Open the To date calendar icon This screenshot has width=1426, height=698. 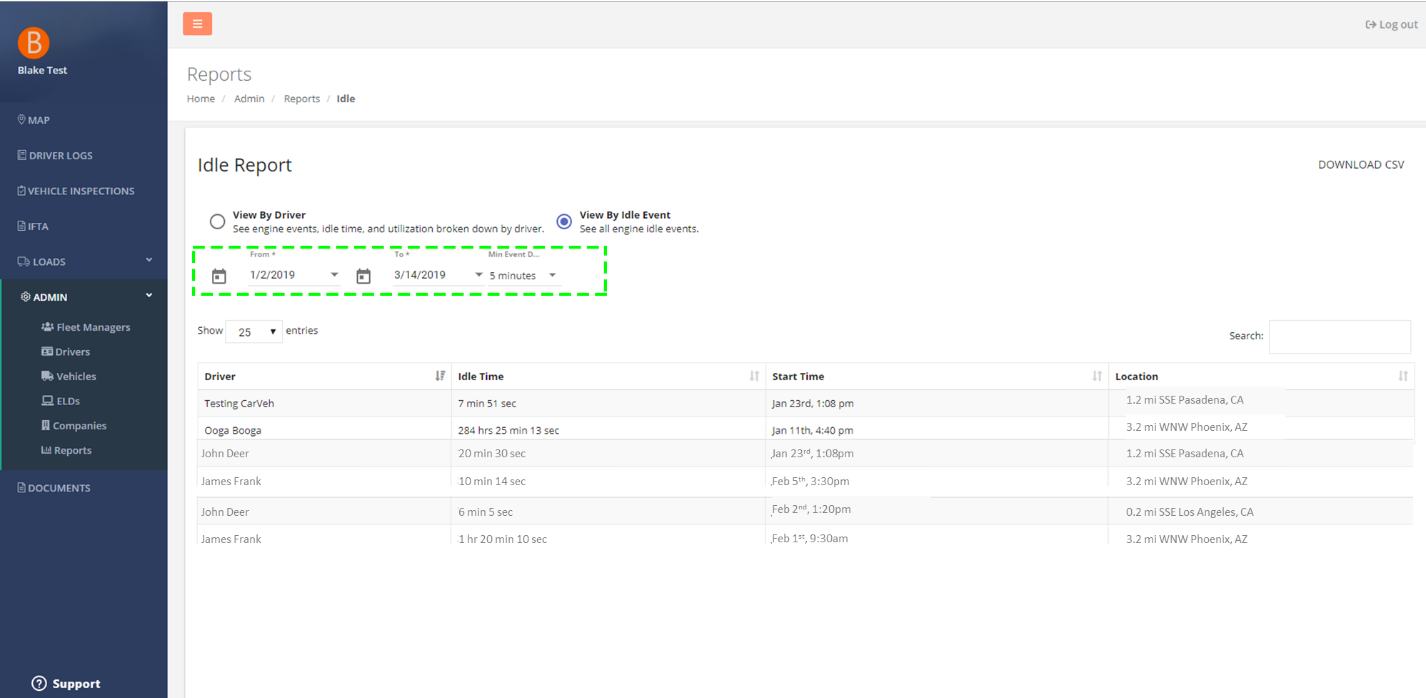point(364,276)
